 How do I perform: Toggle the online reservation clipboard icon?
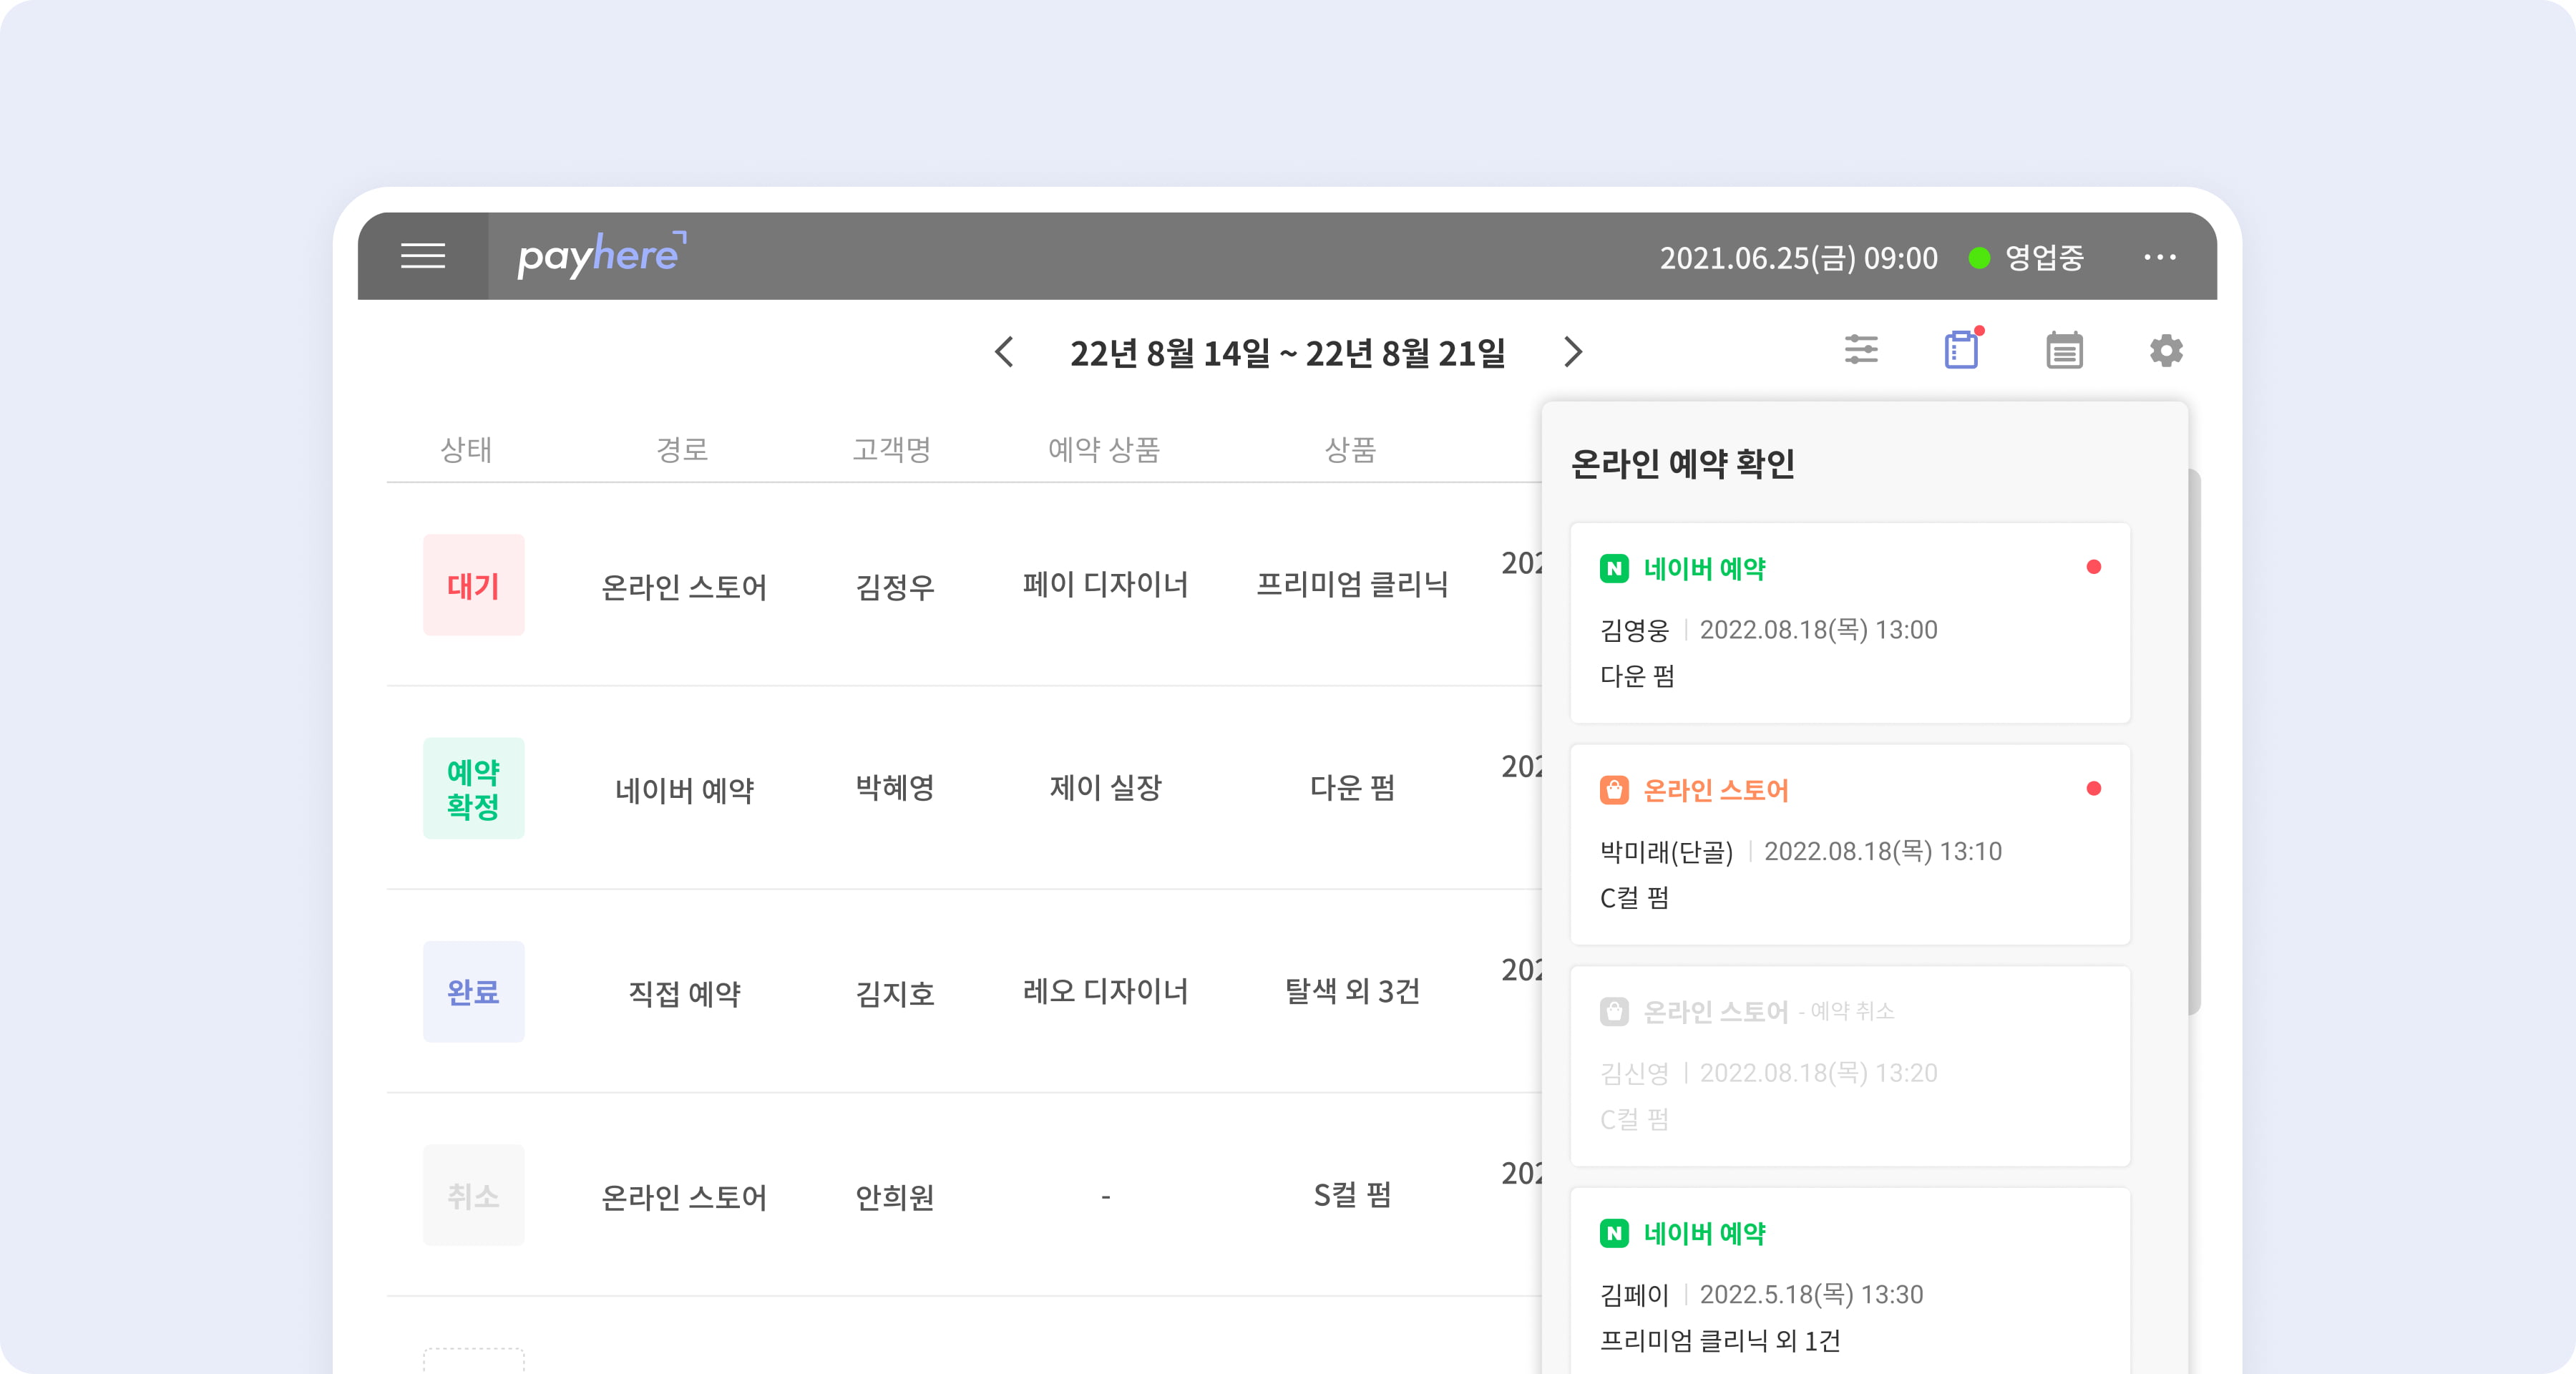point(1962,349)
